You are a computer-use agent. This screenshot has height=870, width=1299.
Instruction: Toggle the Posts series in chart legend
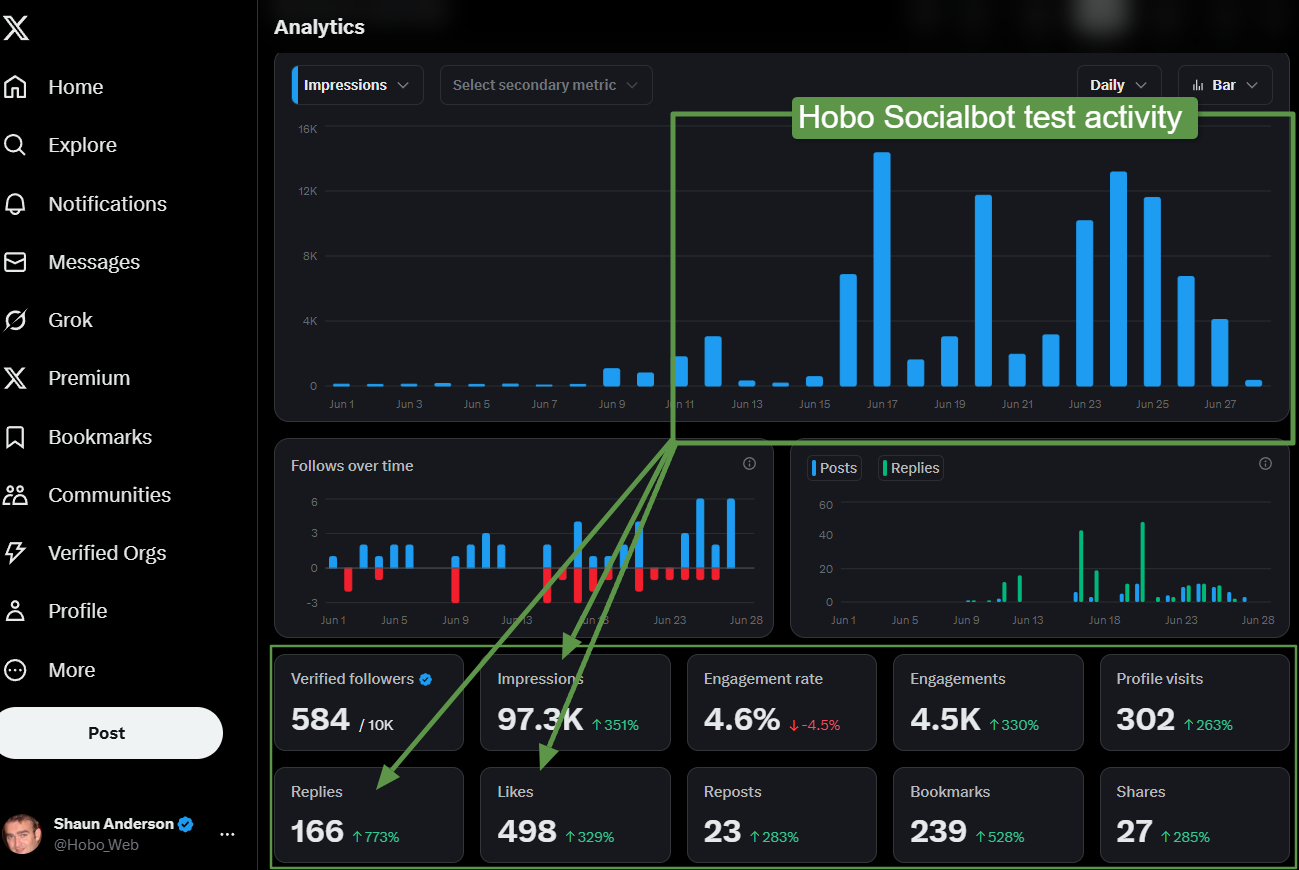tap(835, 468)
